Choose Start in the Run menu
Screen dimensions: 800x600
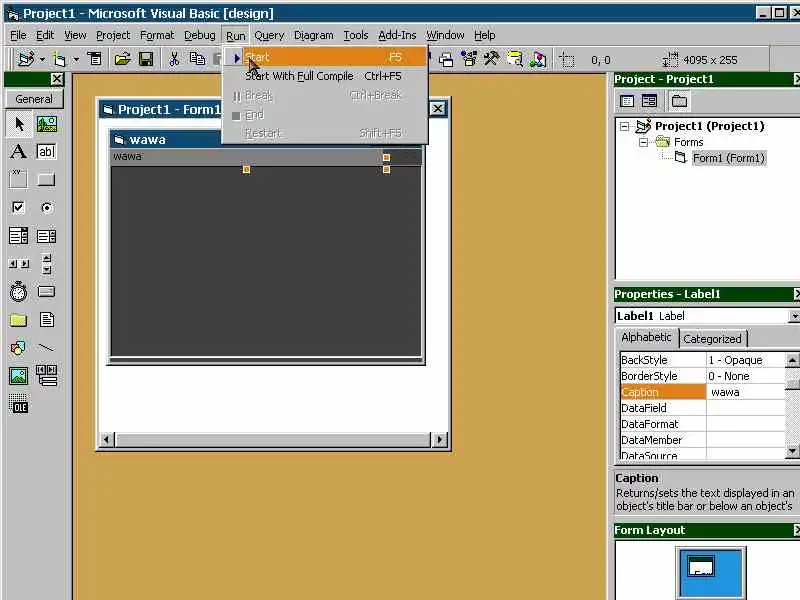(x=325, y=57)
